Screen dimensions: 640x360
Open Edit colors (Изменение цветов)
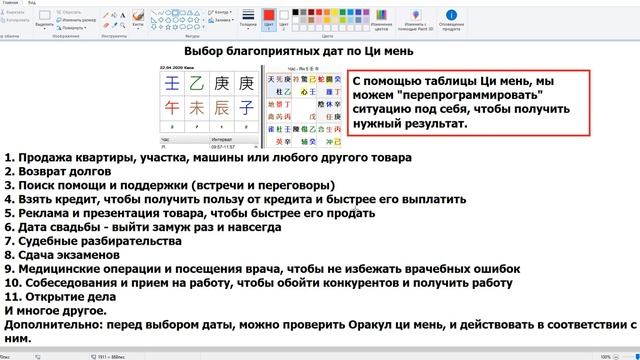pyautogui.click(x=381, y=20)
